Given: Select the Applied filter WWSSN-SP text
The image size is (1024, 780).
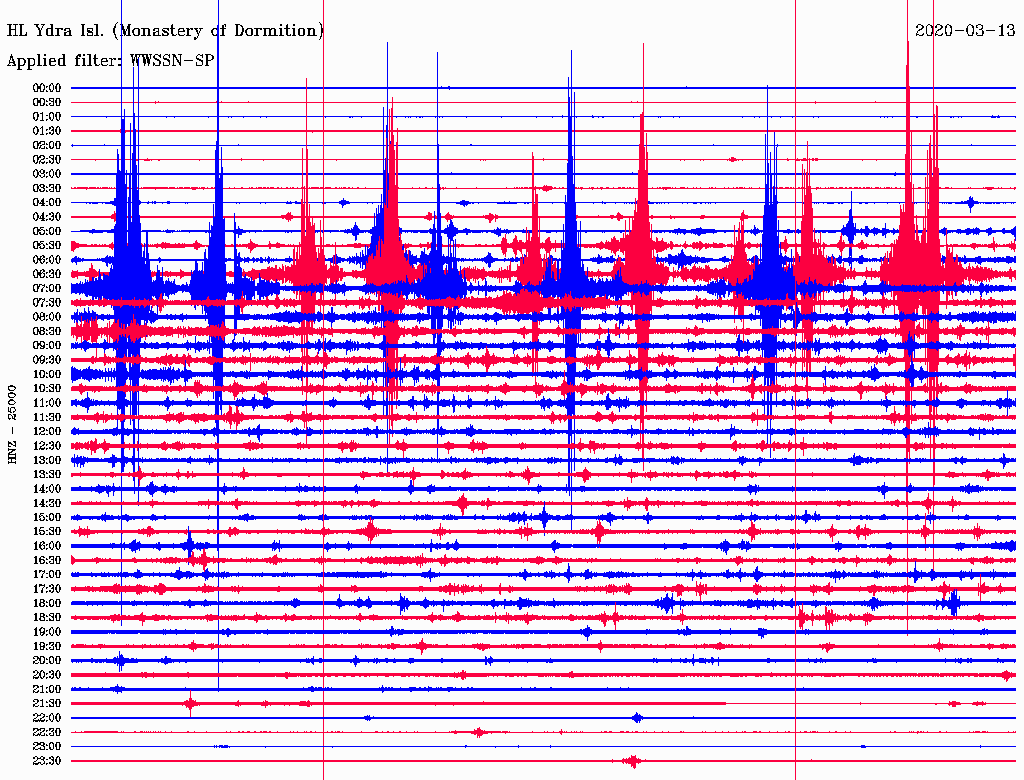Looking at the screenshot, I should tap(110, 61).
